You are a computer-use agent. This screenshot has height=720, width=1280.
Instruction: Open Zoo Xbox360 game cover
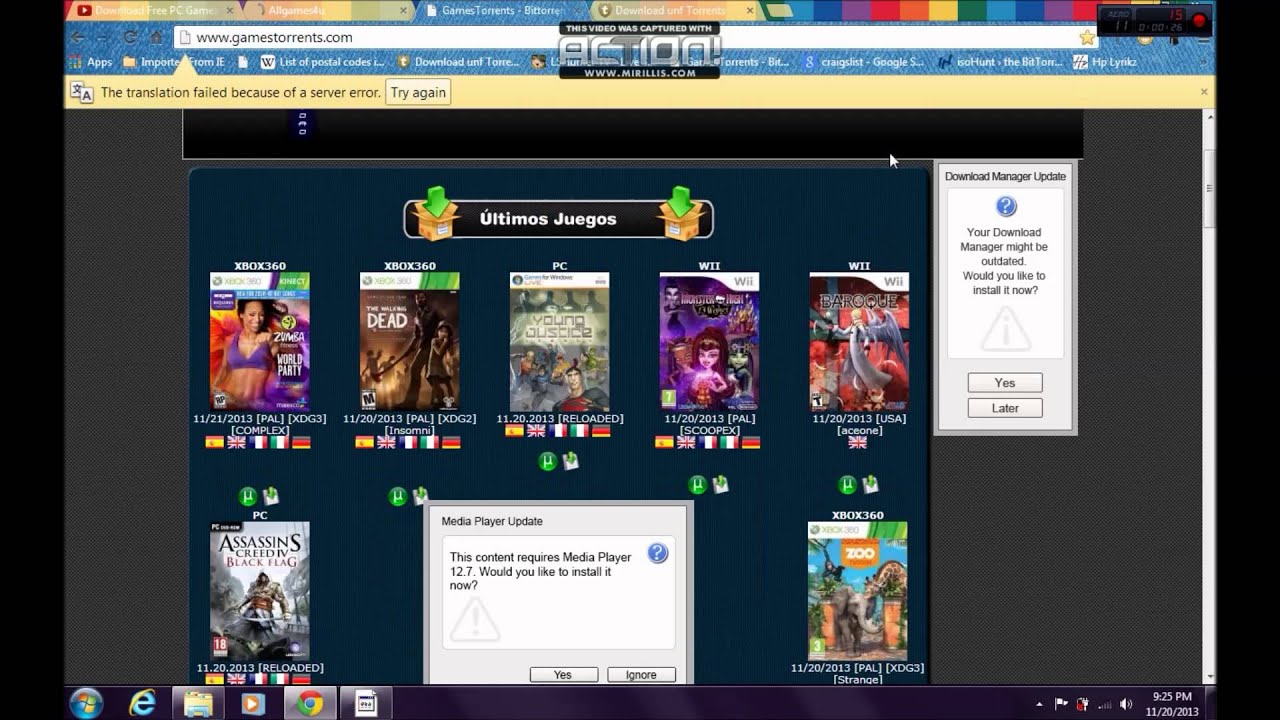[857, 590]
